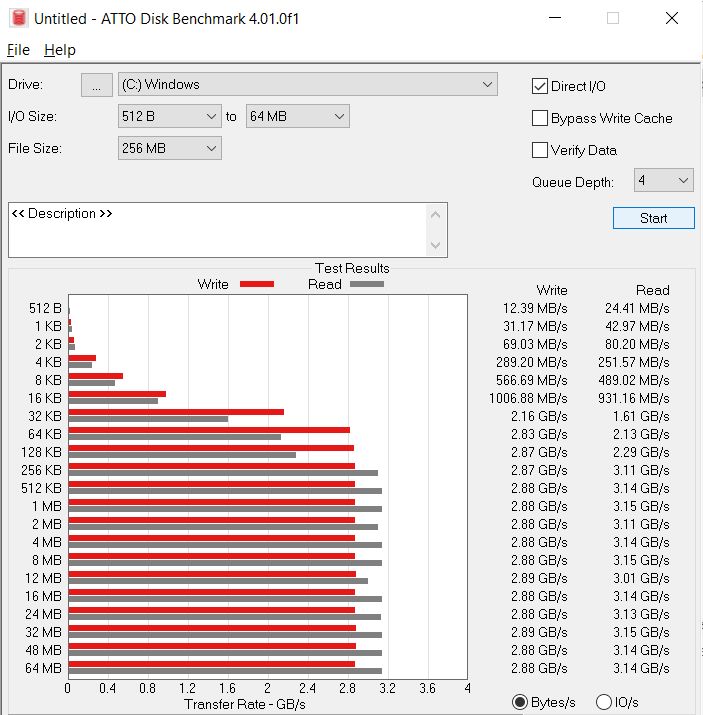Uncheck the Direct I/O checkbox
The image size is (703, 715).
[540, 86]
